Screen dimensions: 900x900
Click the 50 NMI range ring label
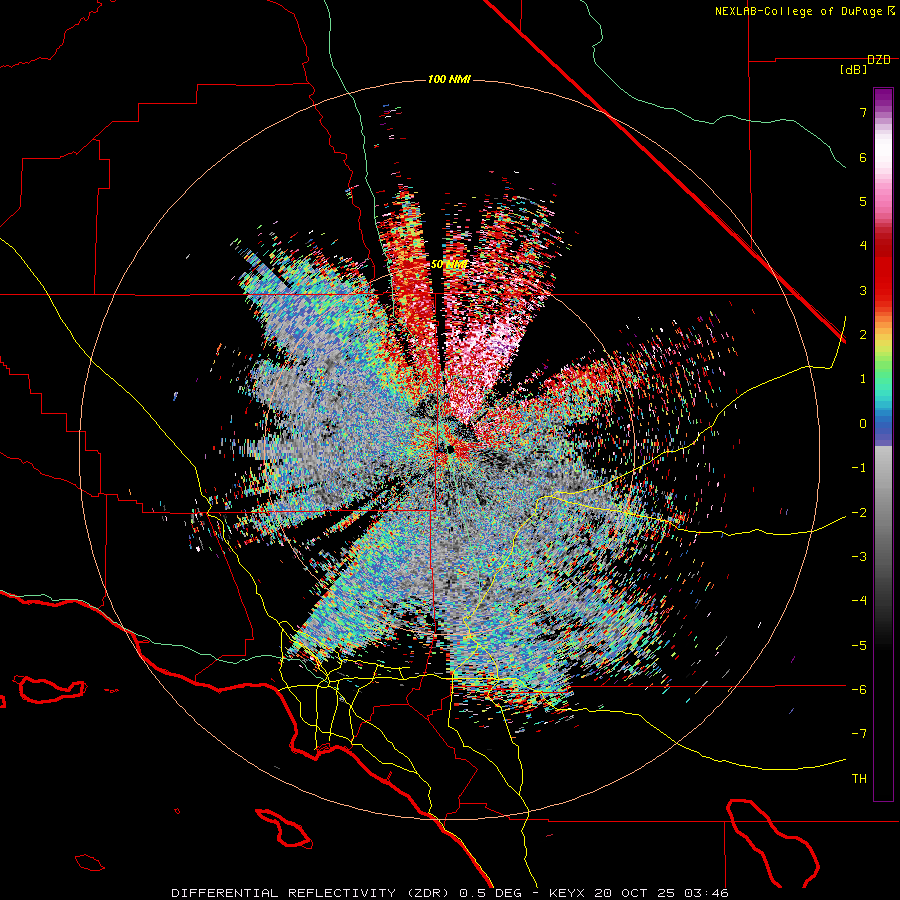tap(449, 264)
